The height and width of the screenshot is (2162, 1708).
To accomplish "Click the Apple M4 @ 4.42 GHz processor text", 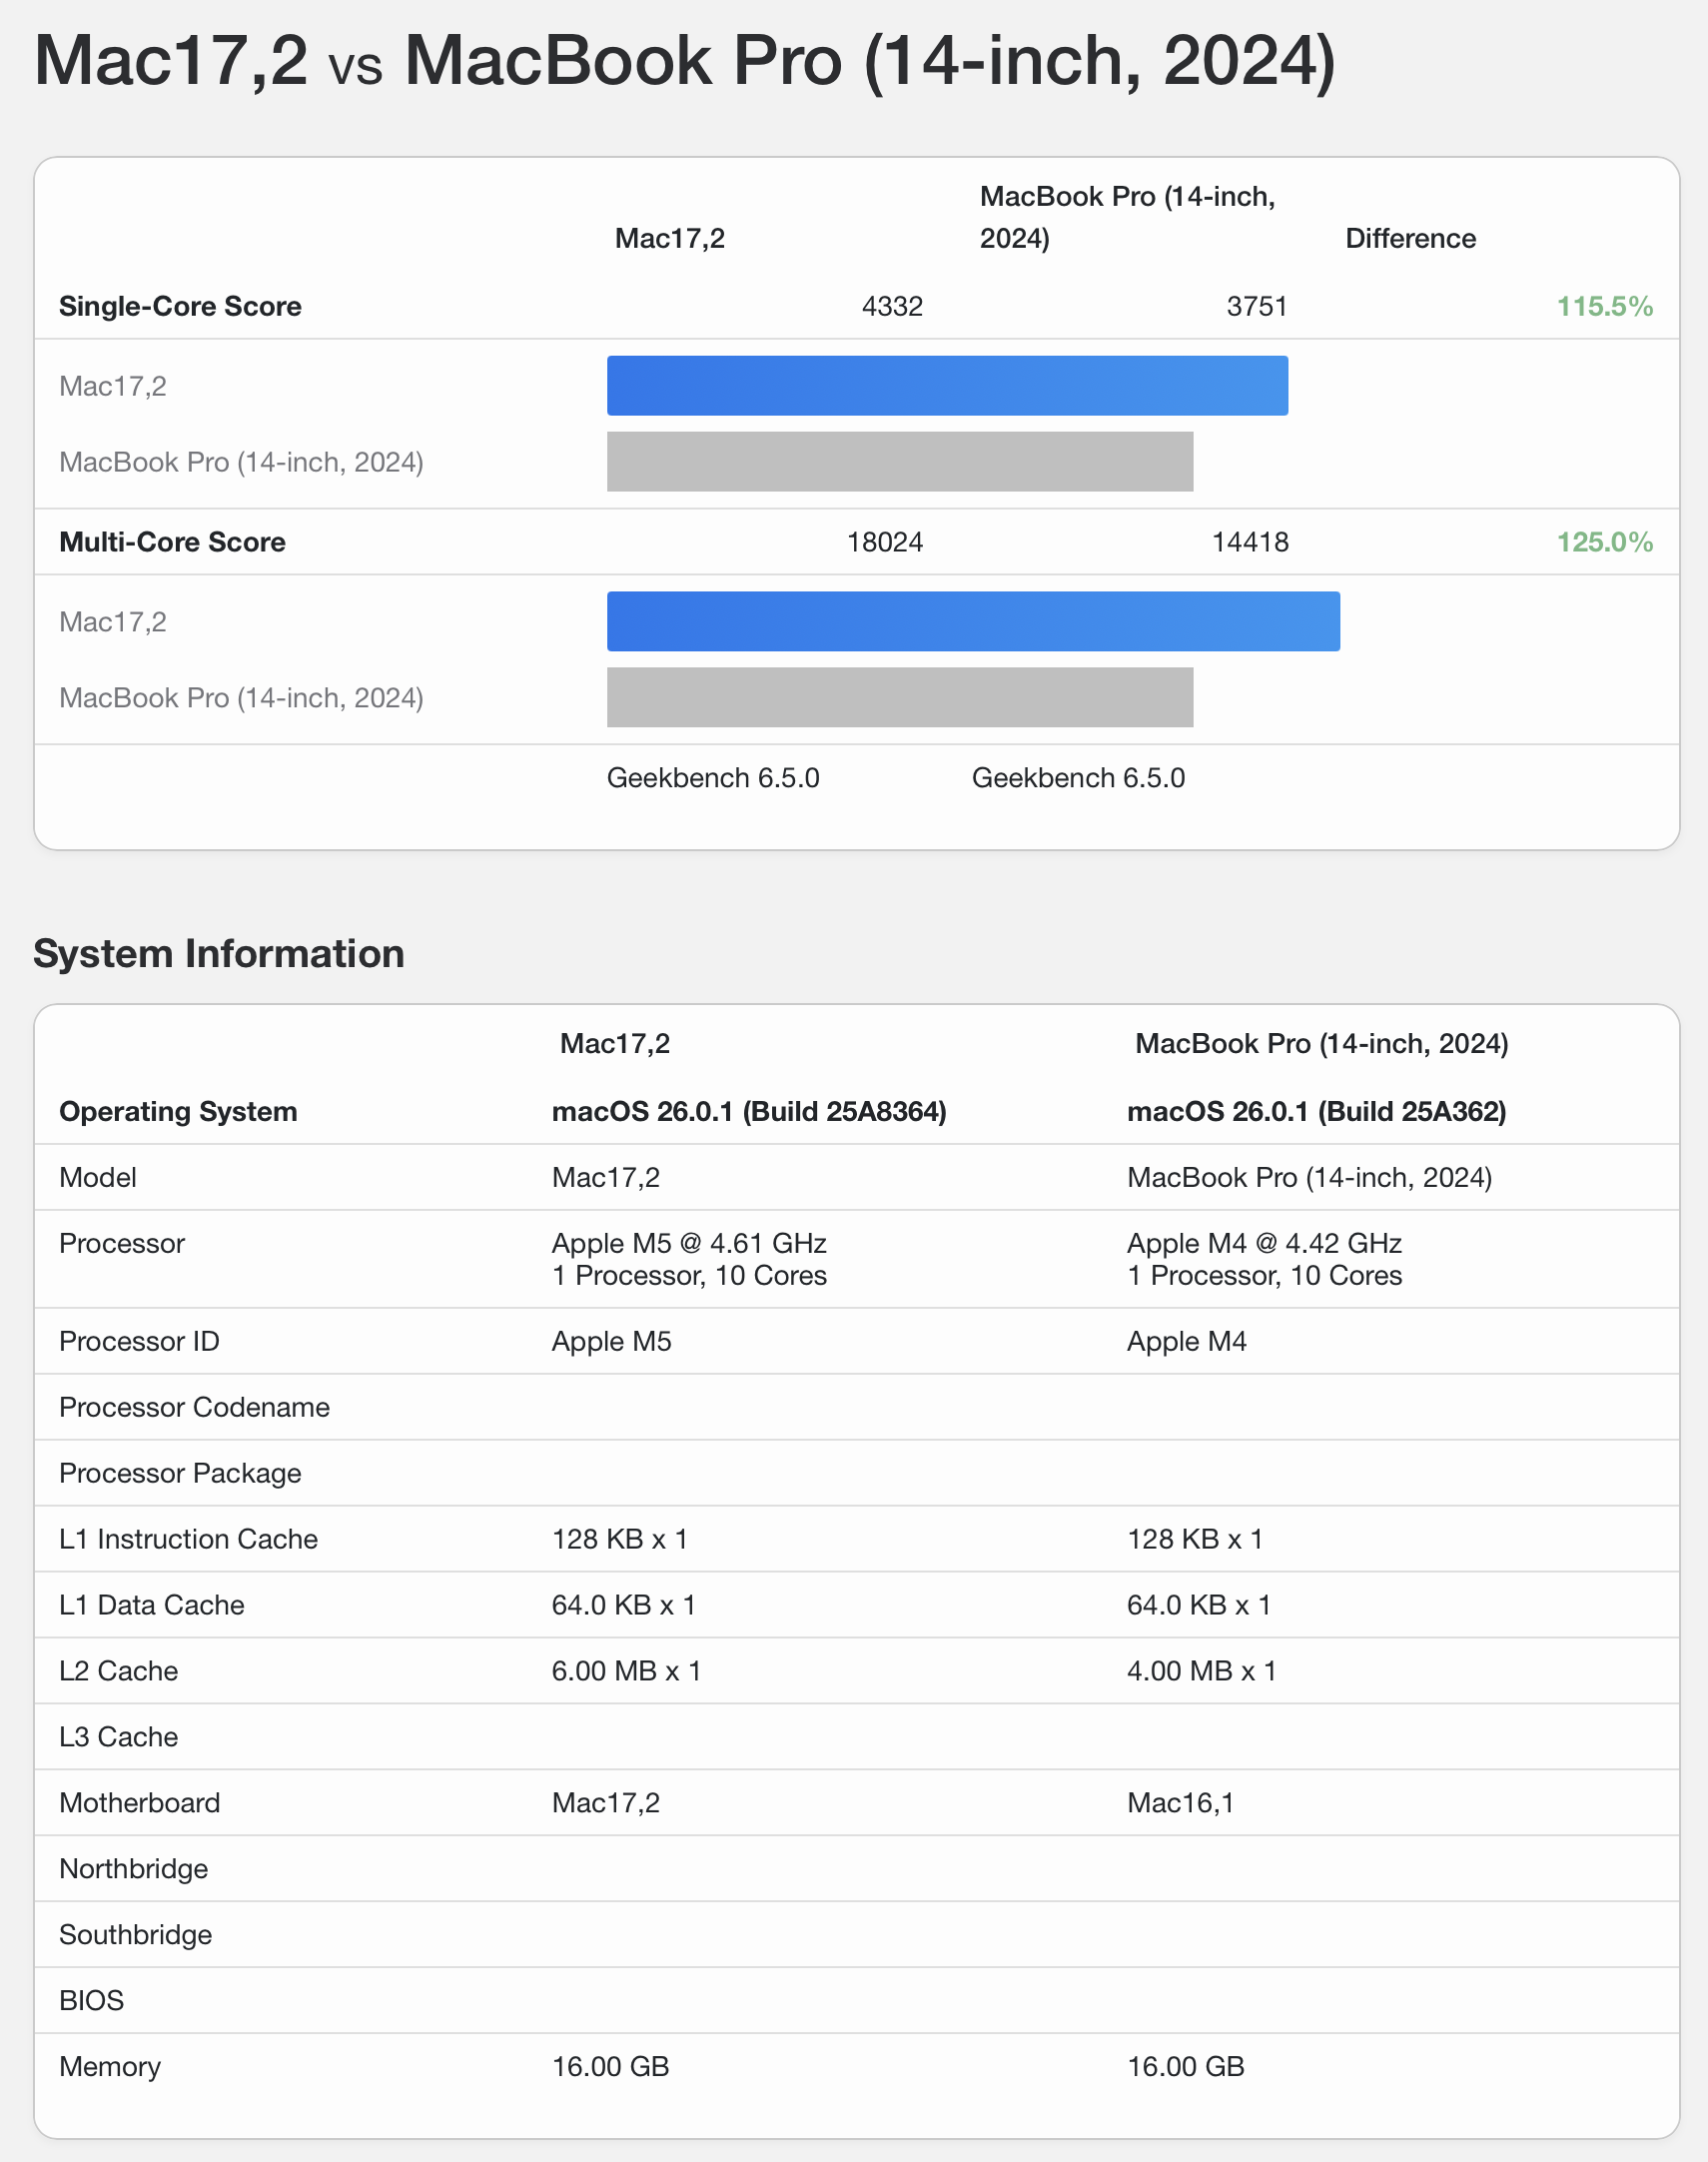I will (x=1263, y=1243).
